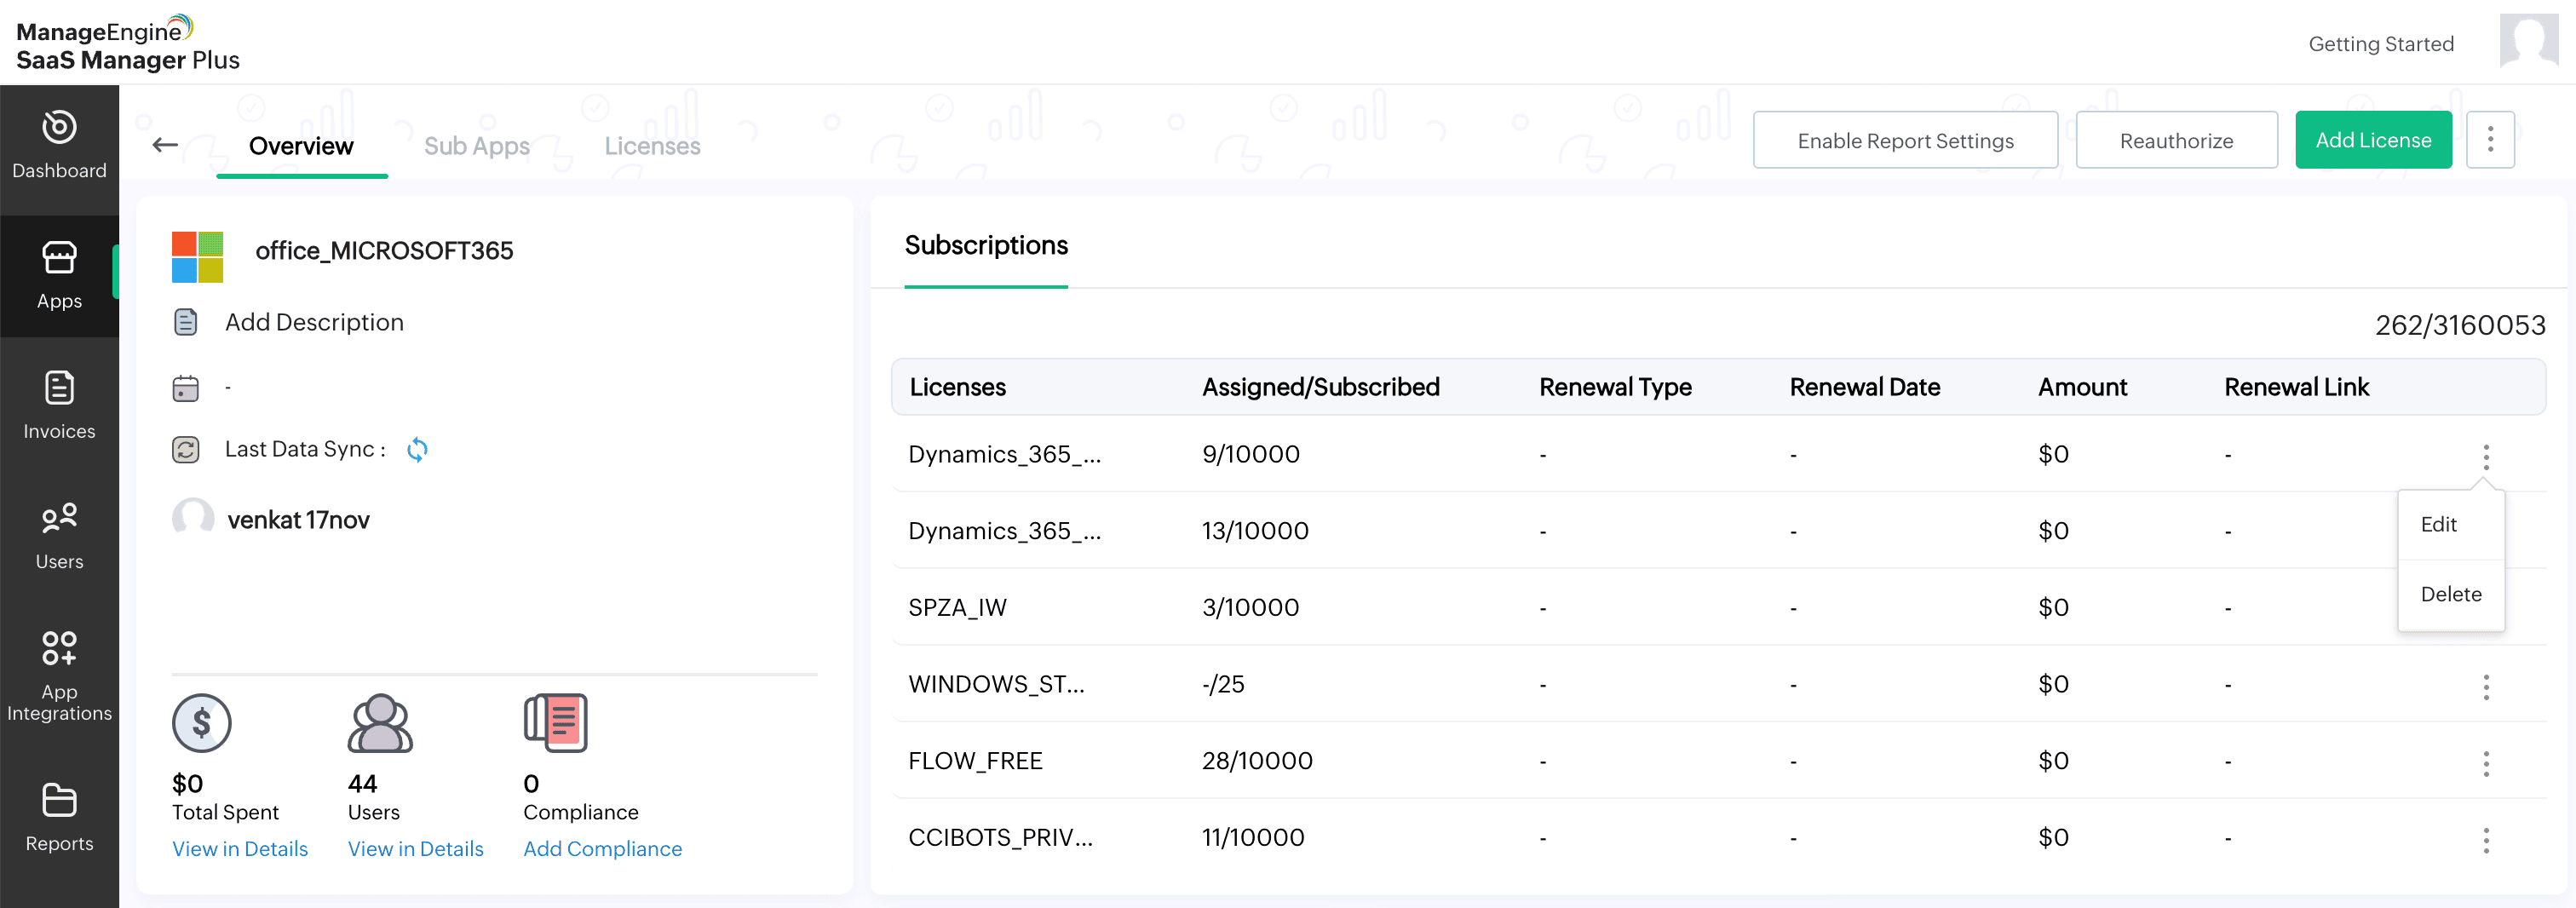
Task: Click the Amount column header
Action: click(2082, 387)
